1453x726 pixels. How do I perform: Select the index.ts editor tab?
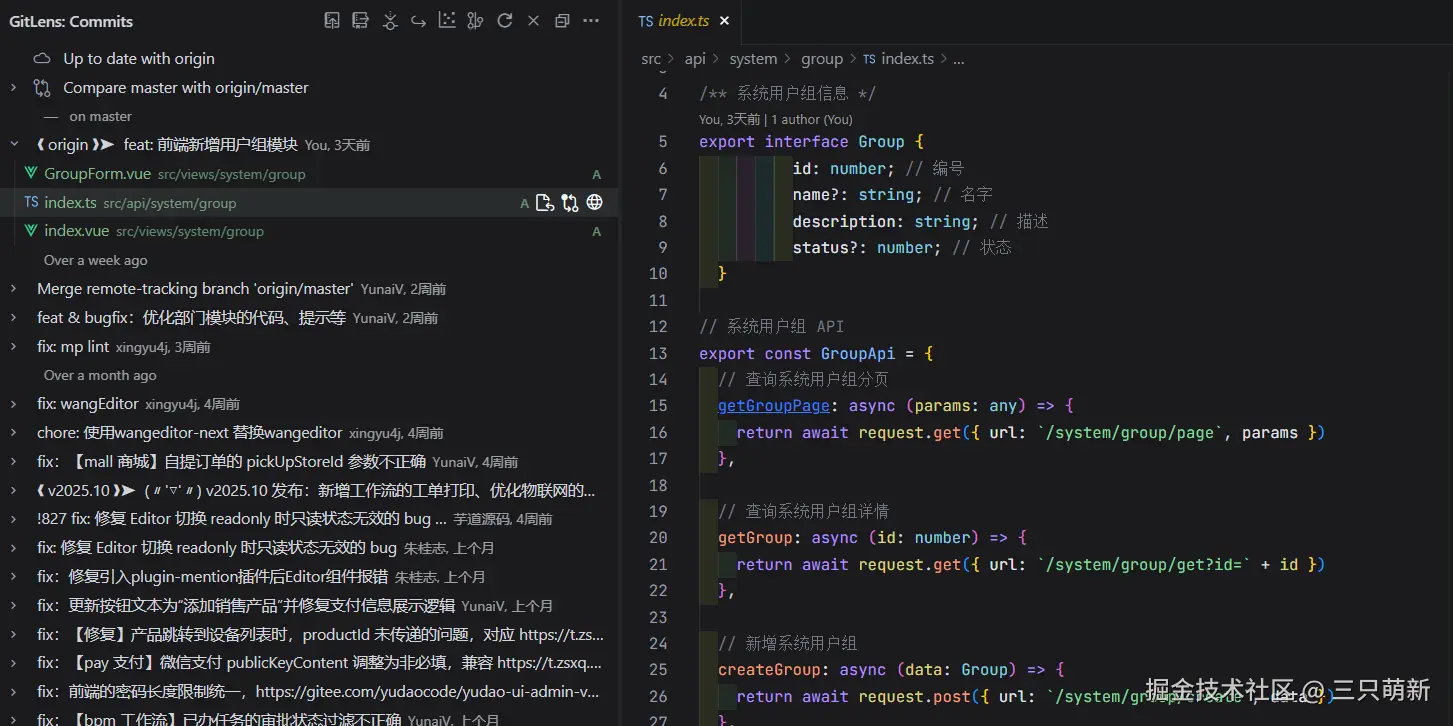coord(683,21)
